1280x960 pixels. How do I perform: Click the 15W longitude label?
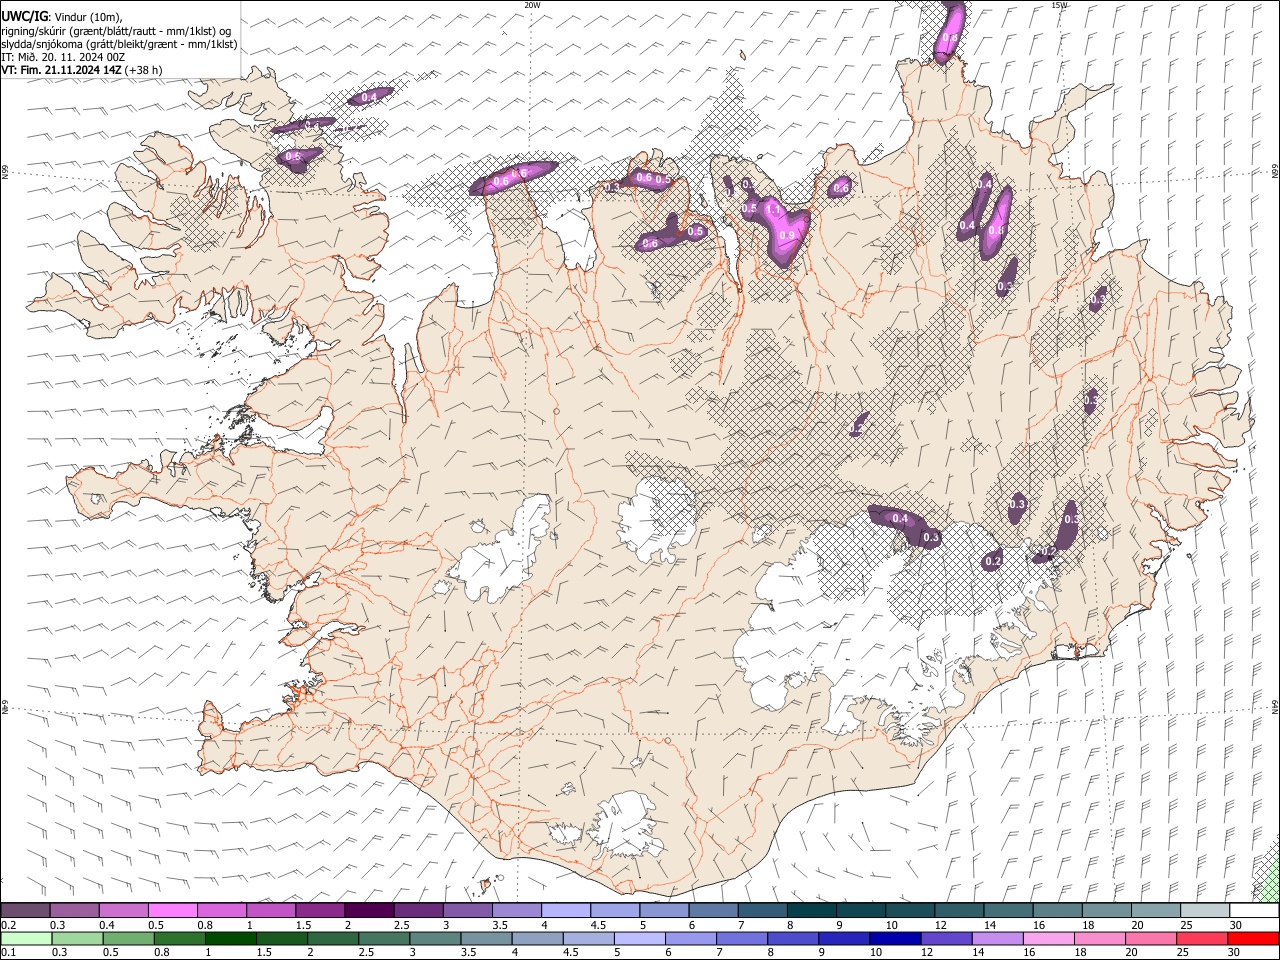(x=1059, y=5)
